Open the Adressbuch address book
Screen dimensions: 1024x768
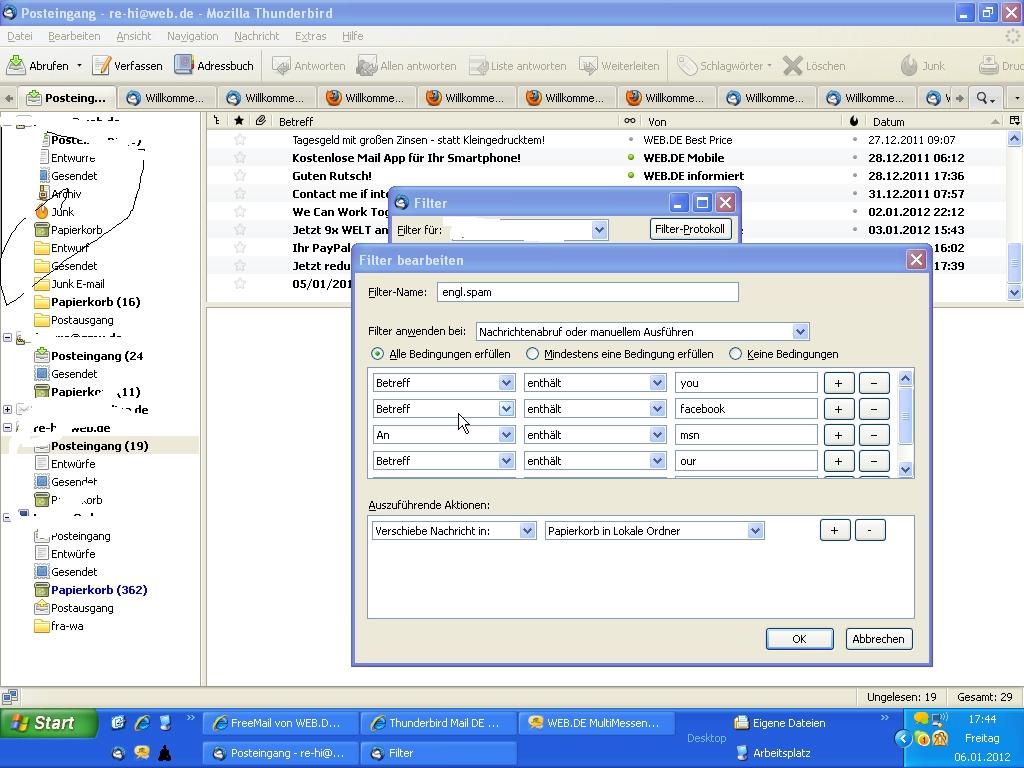214,66
